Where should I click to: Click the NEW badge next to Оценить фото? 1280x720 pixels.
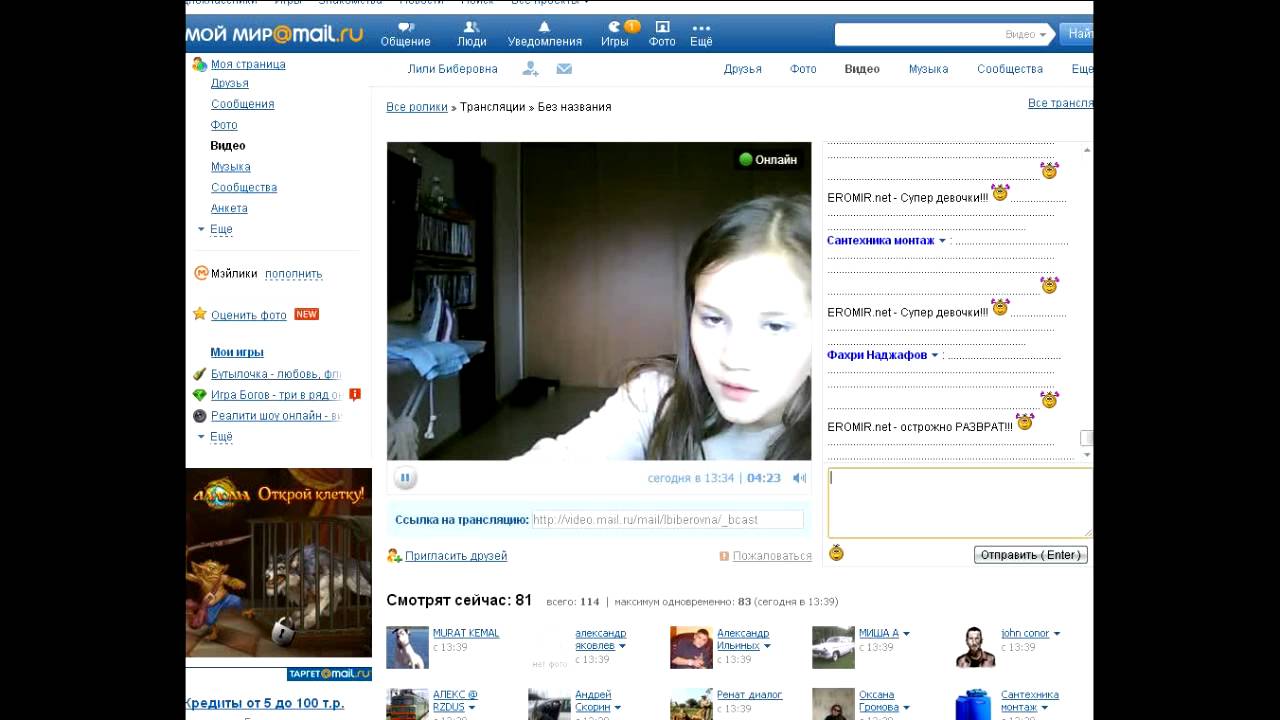(x=306, y=314)
